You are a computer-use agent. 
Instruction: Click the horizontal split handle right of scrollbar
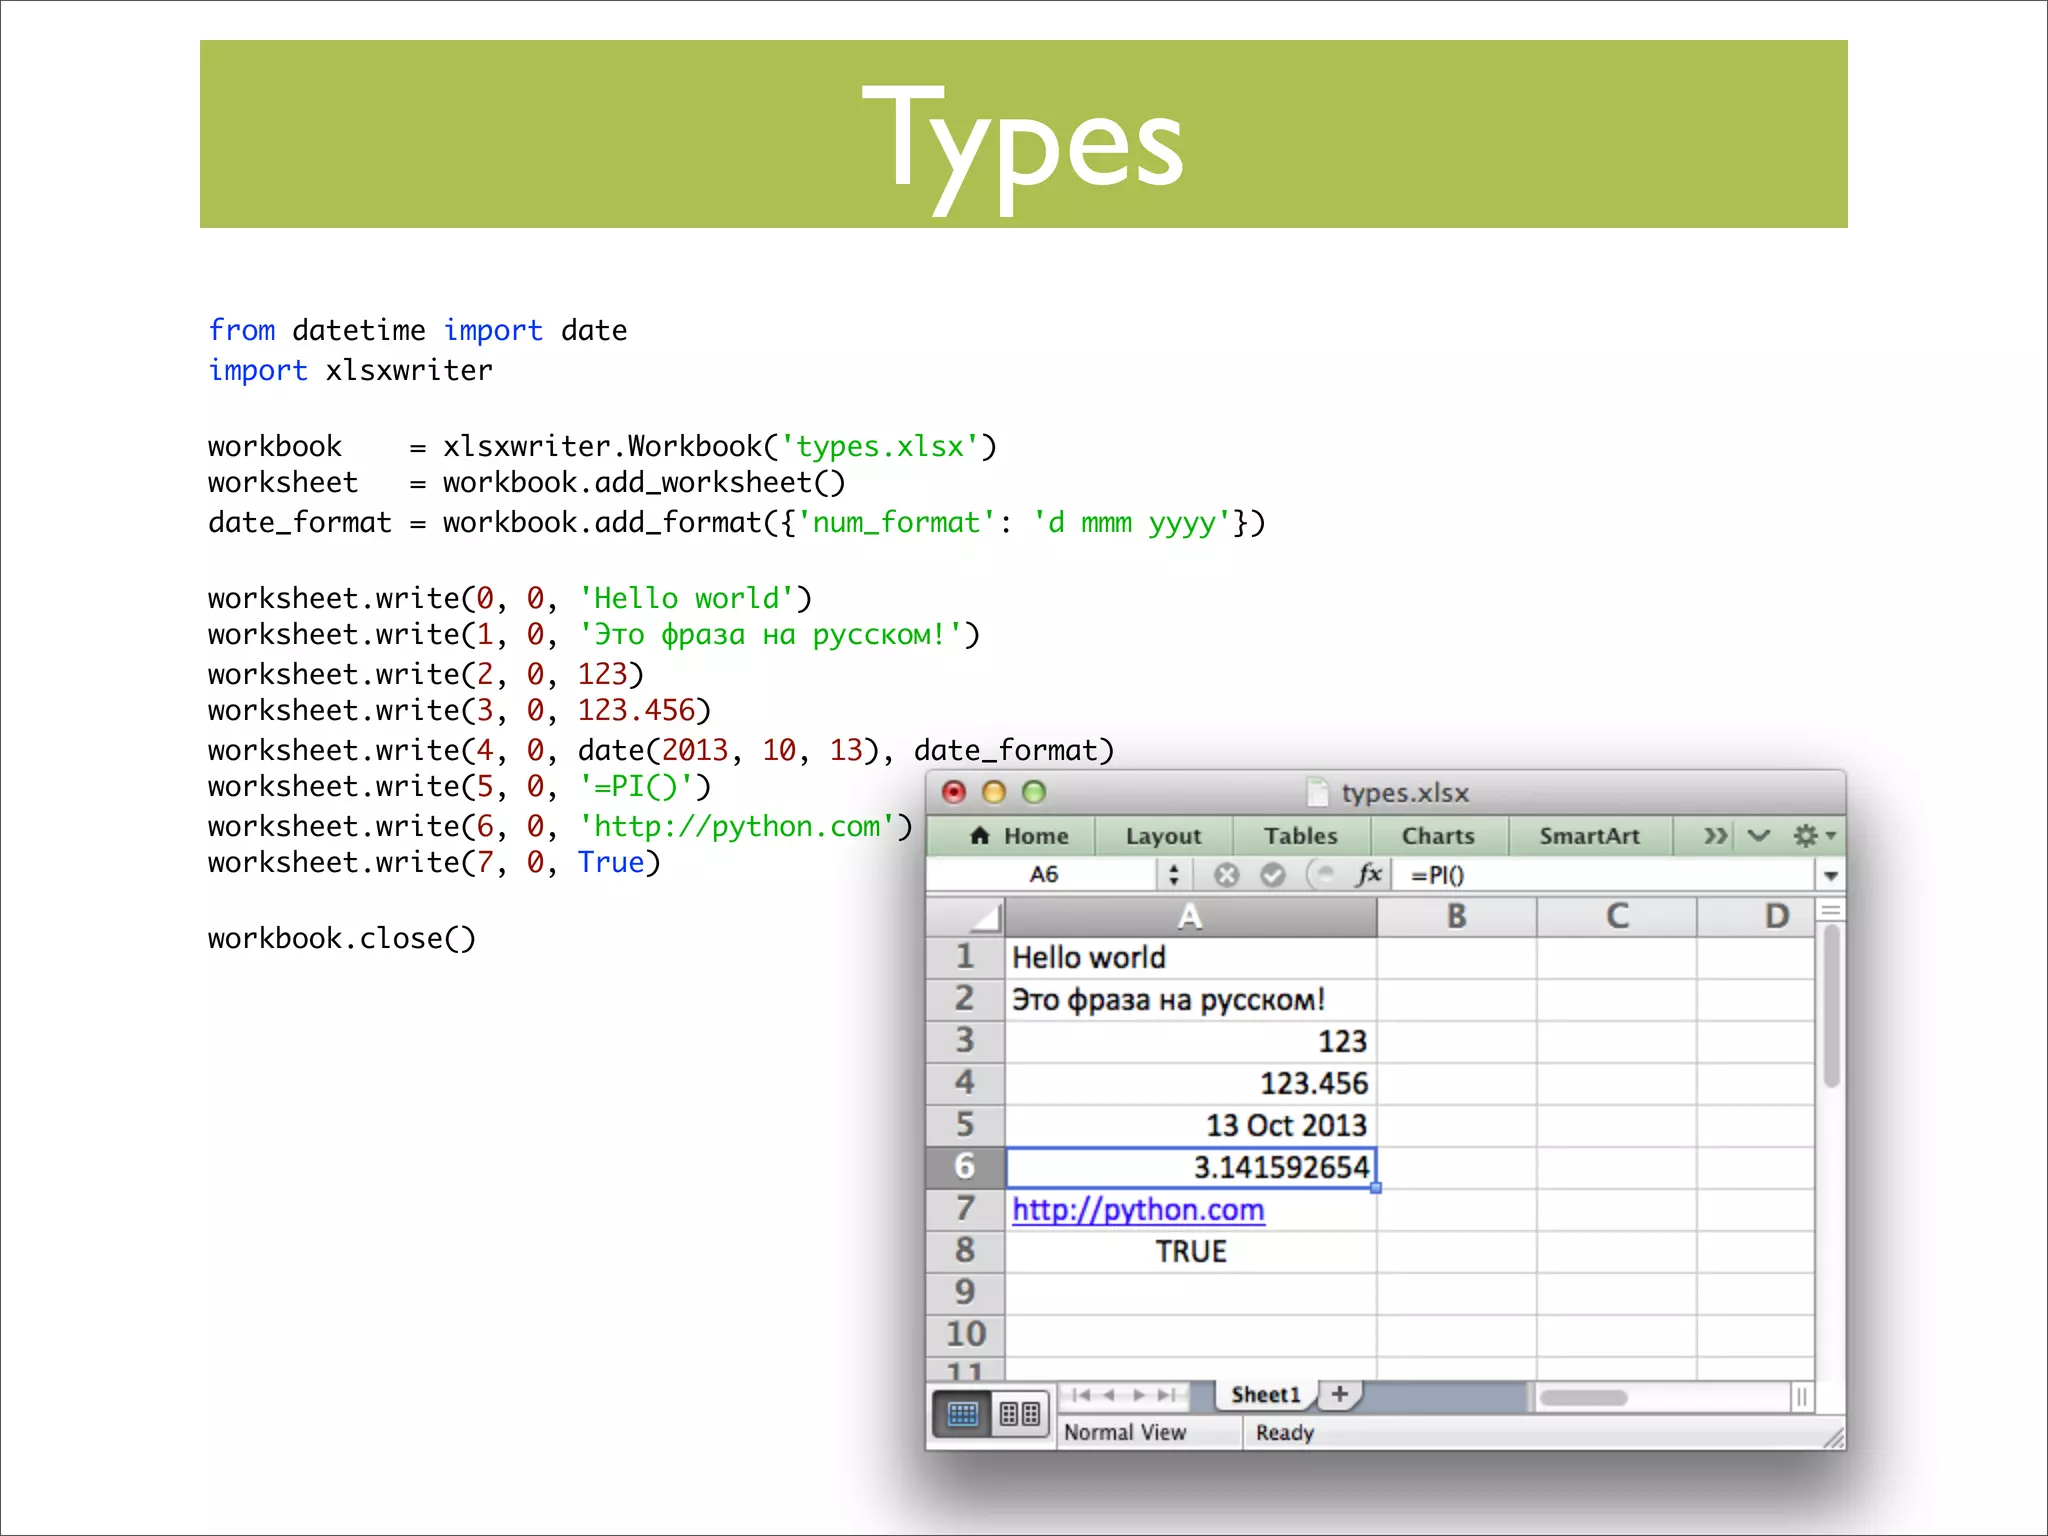1801,1397
